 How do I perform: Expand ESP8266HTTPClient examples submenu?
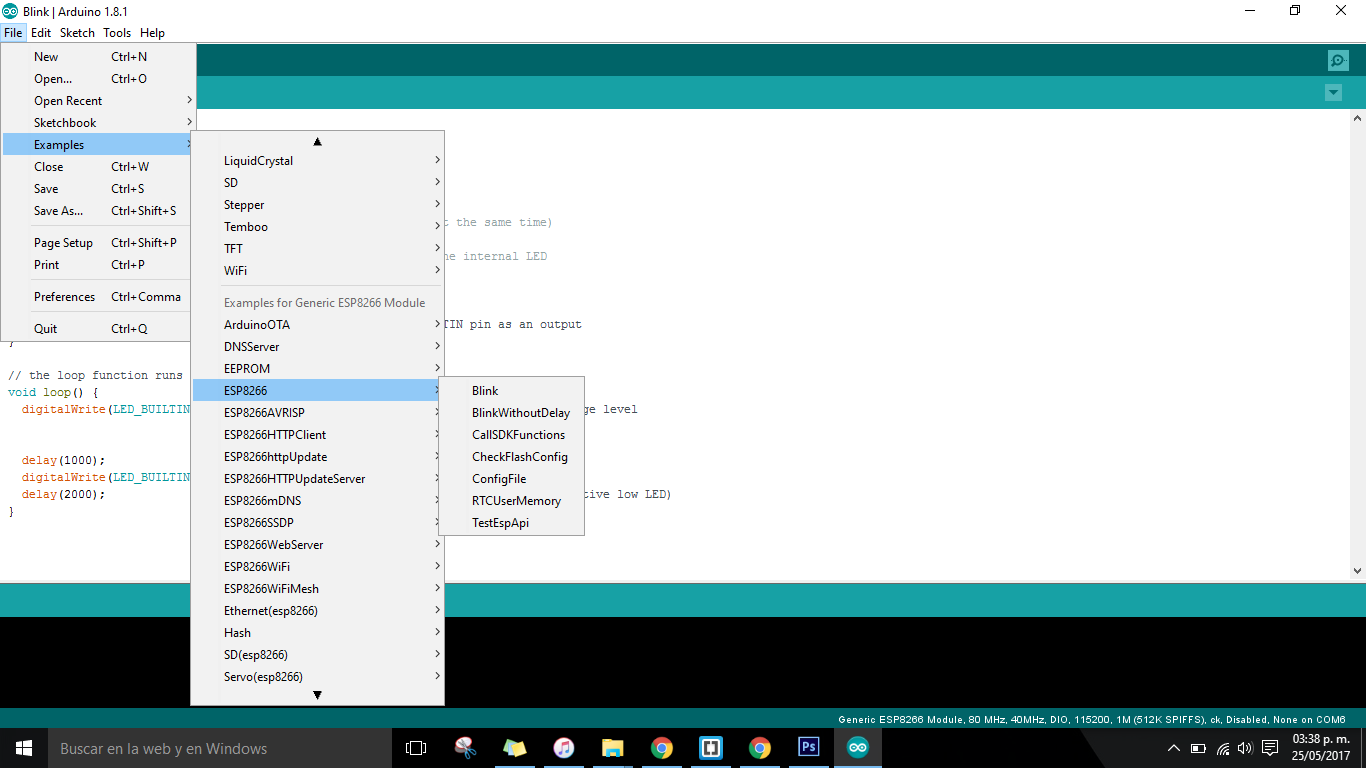point(317,435)
